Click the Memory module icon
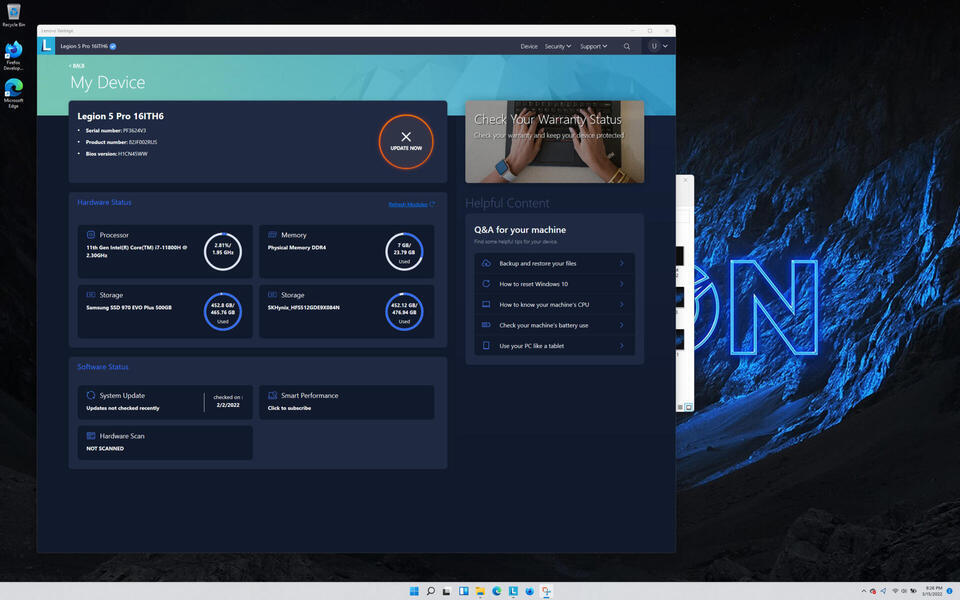This screenshot has width=960, height=600. [272, 234]
